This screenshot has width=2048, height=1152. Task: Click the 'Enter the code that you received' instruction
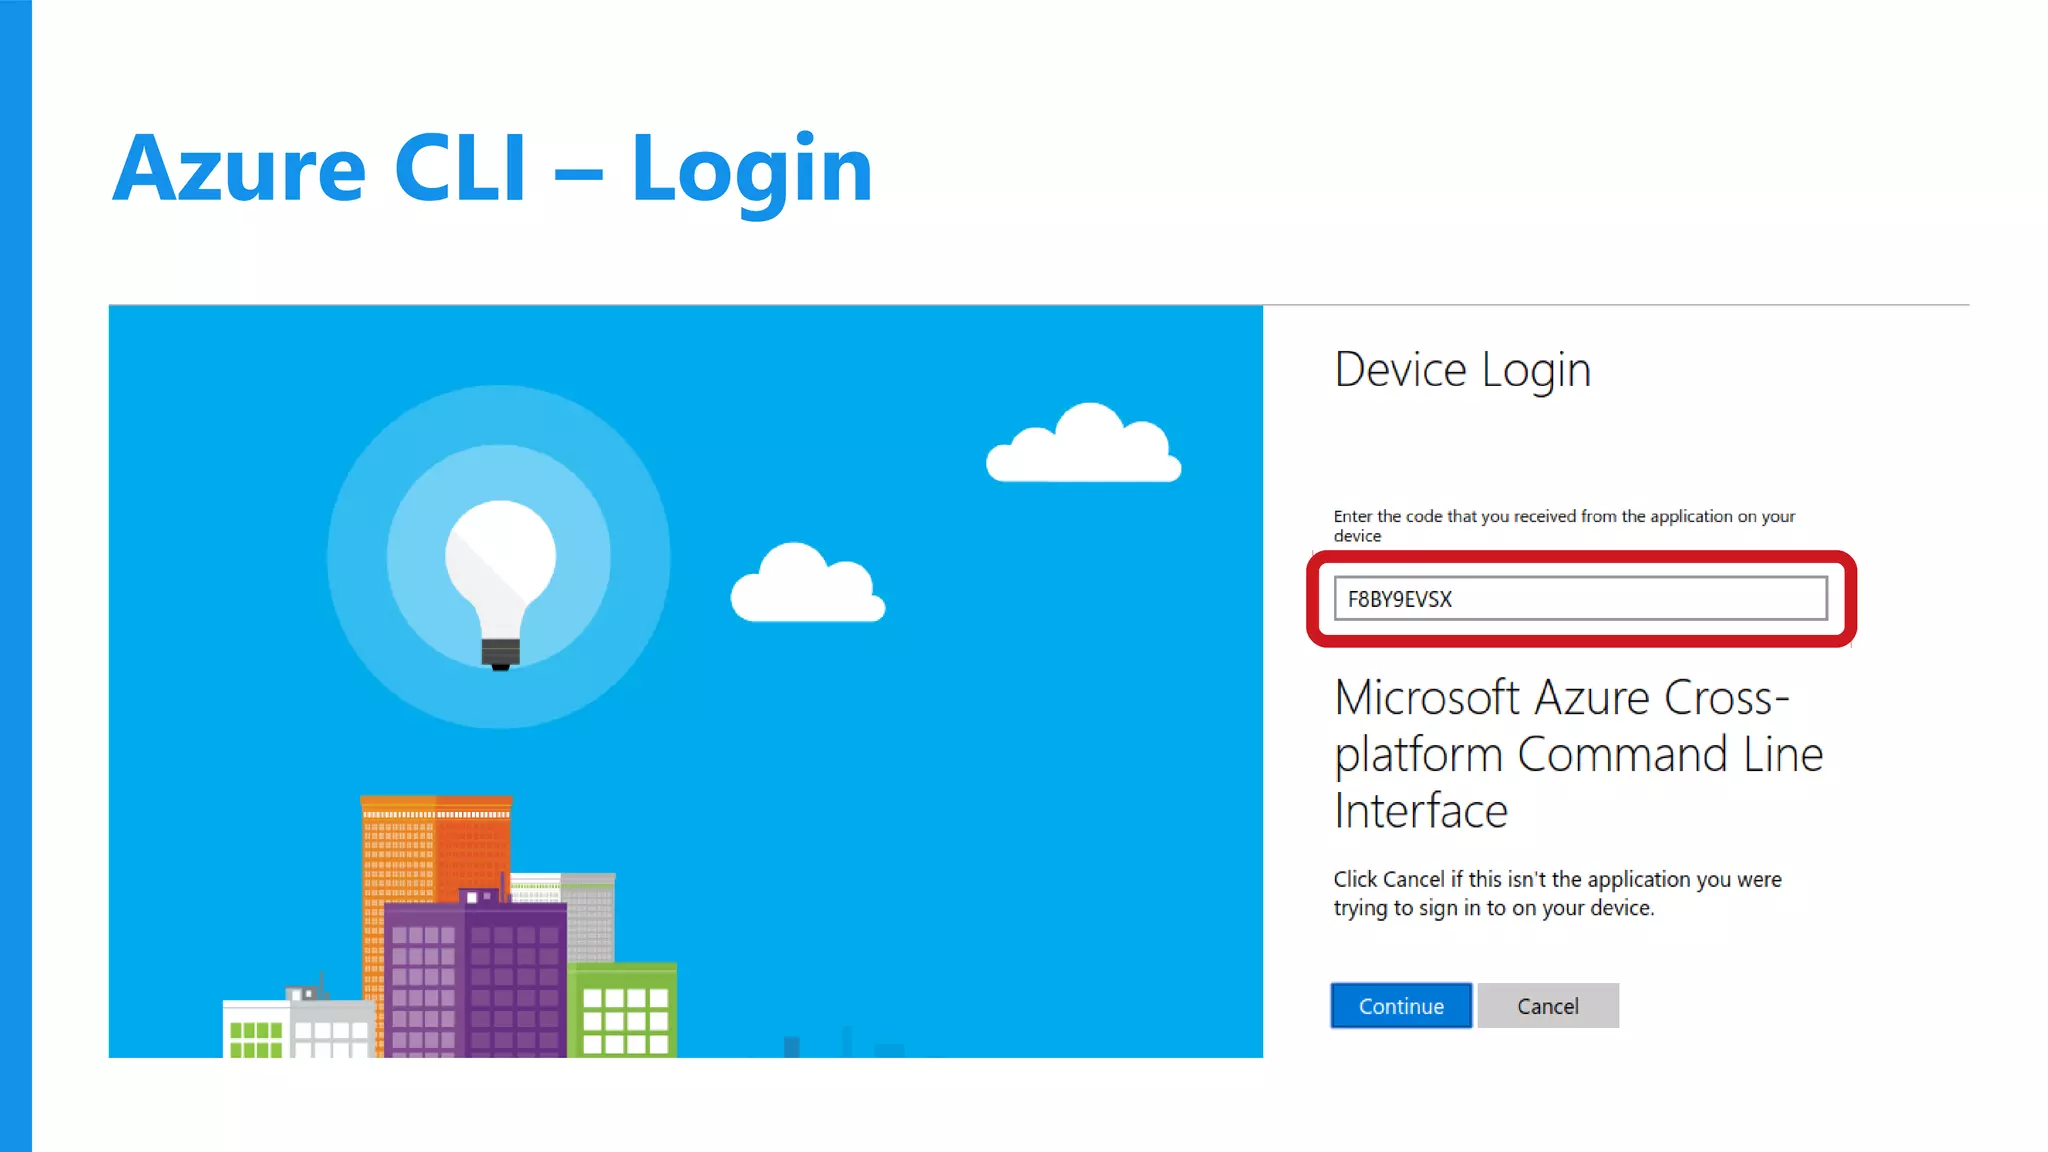tap(1564, 525)
